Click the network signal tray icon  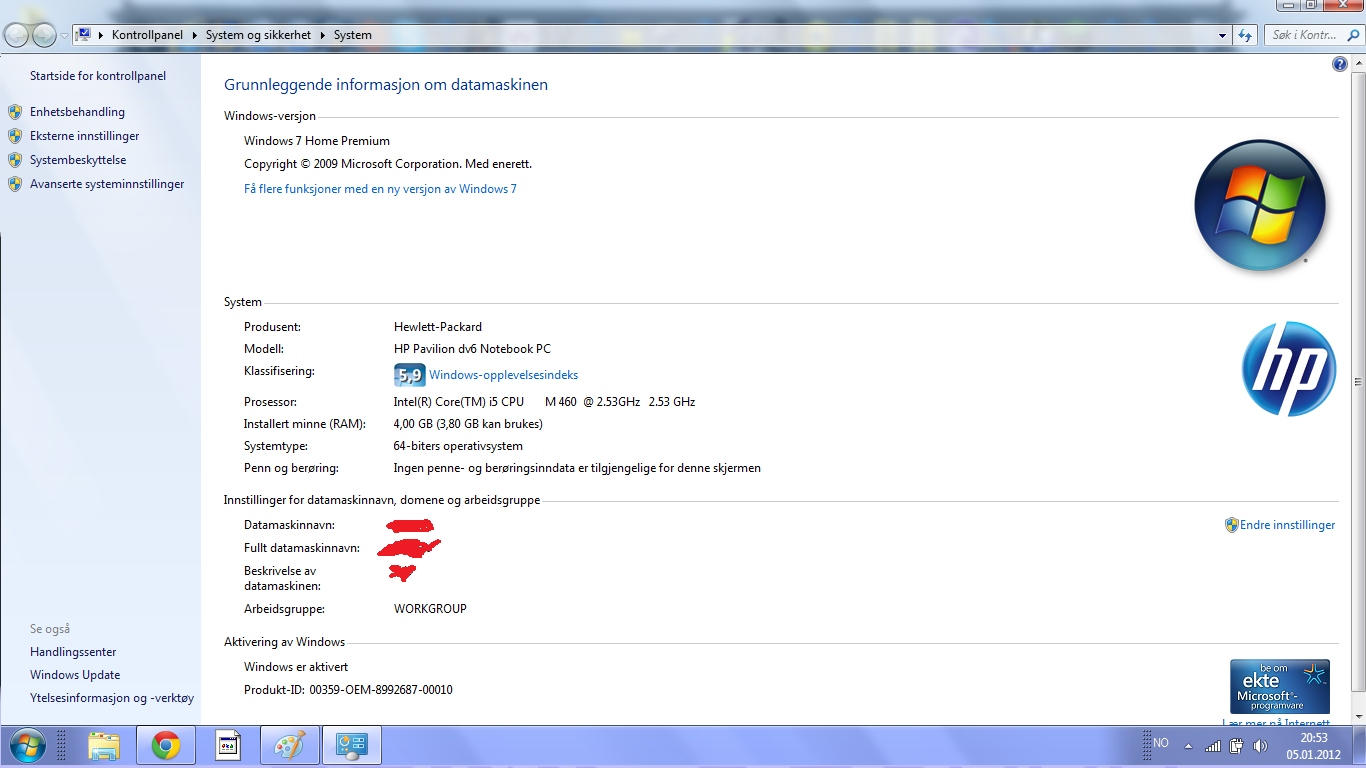(x=1213, y=745)
